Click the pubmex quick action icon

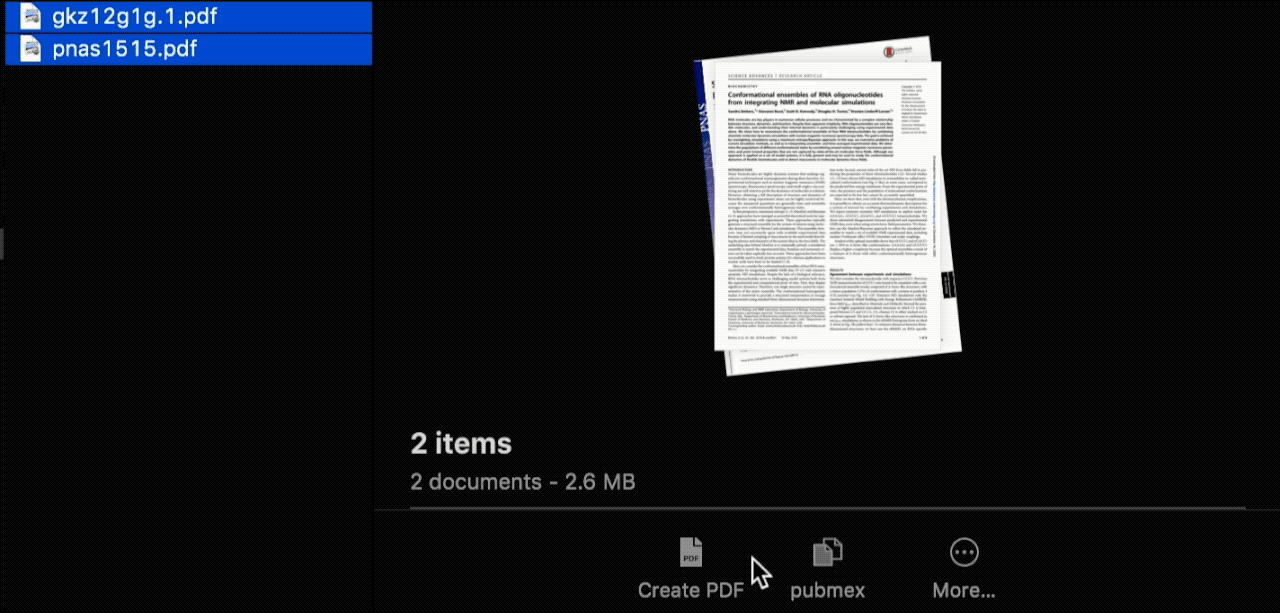point(827,551)
